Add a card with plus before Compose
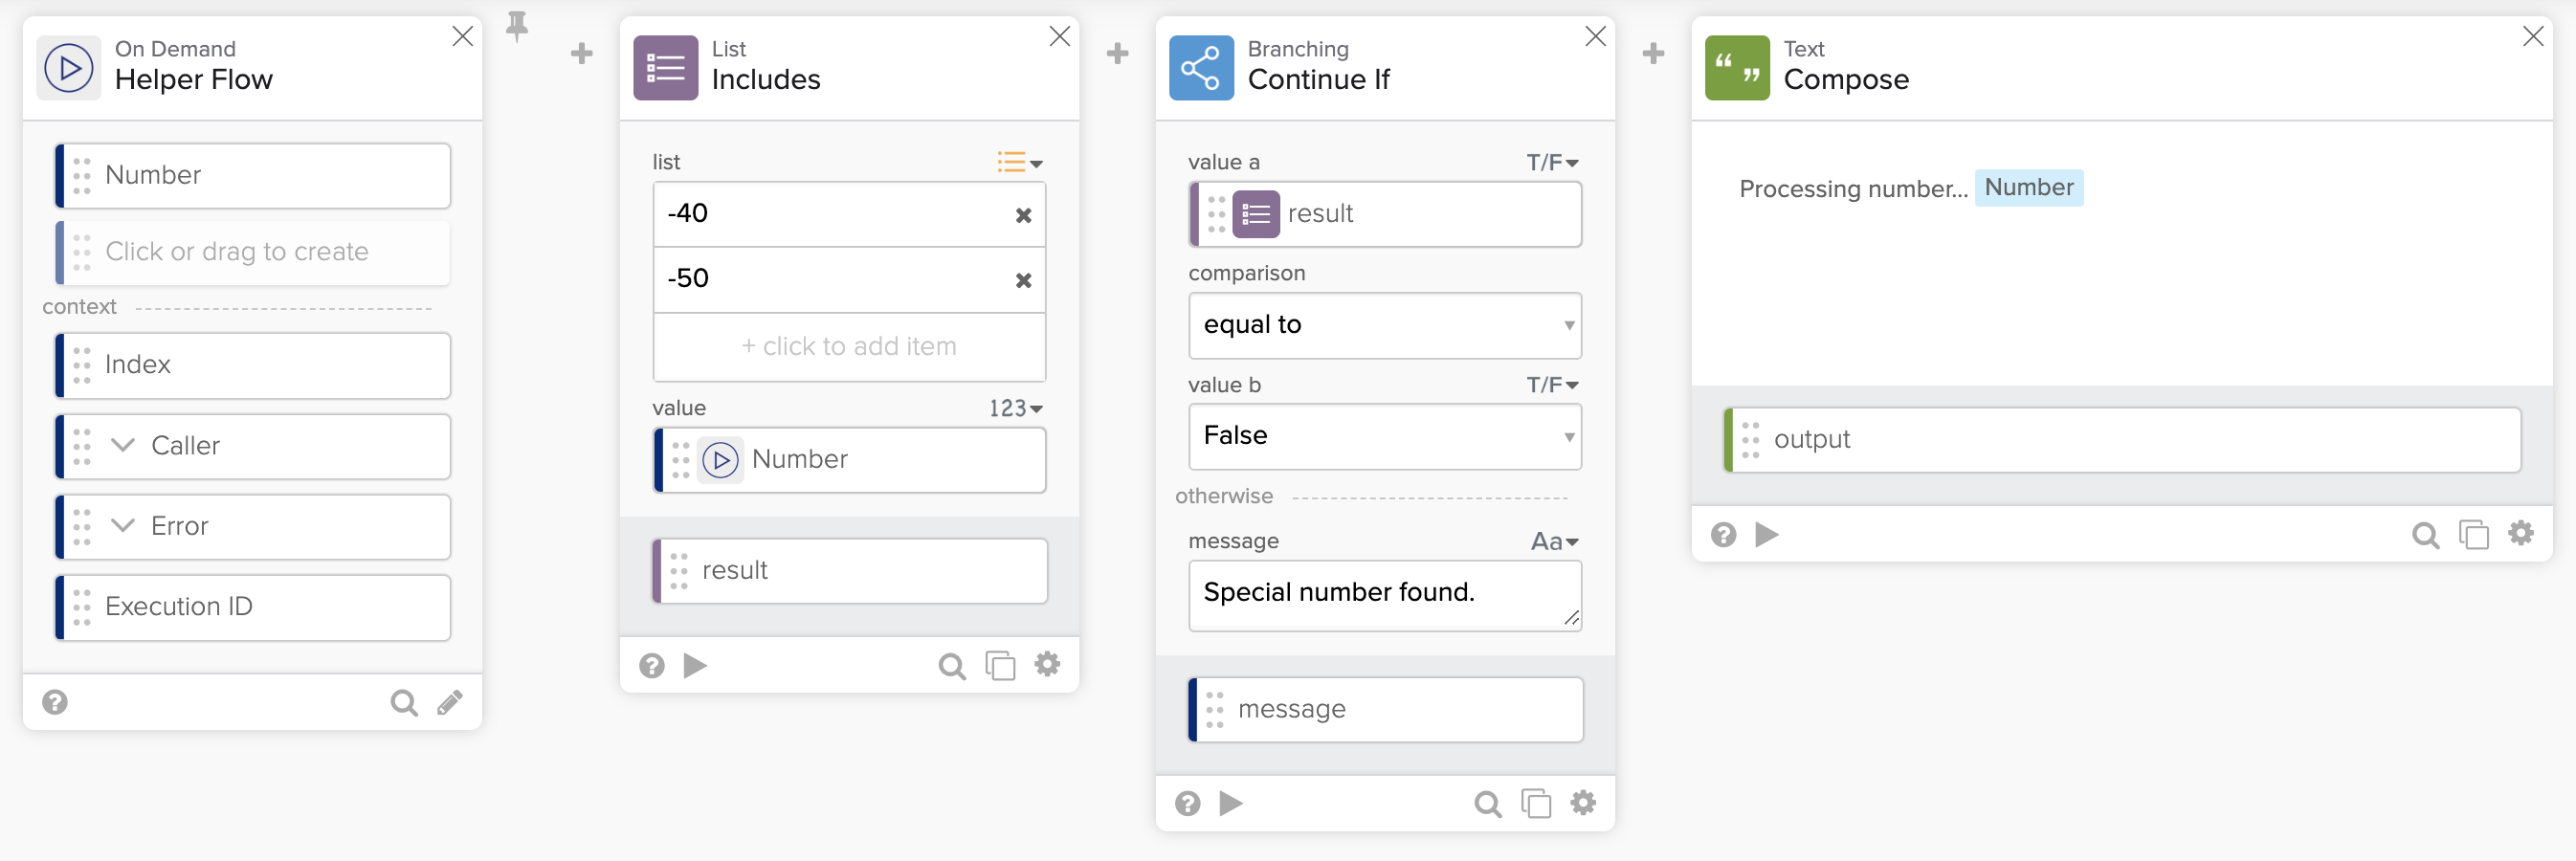 pos(1653,53)
